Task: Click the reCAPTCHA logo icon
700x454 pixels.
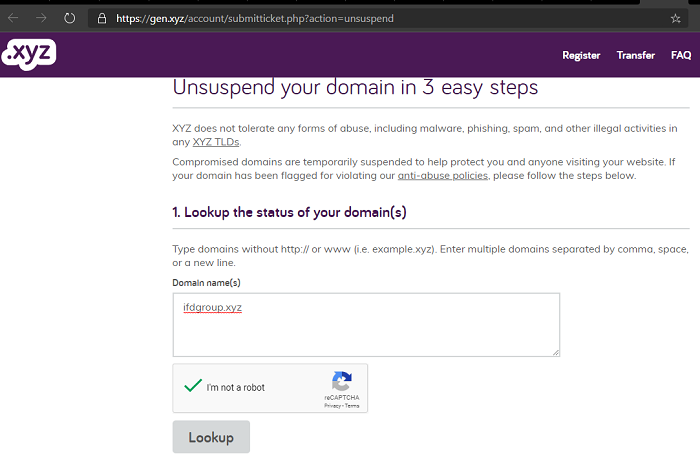Action: point(342,381)
